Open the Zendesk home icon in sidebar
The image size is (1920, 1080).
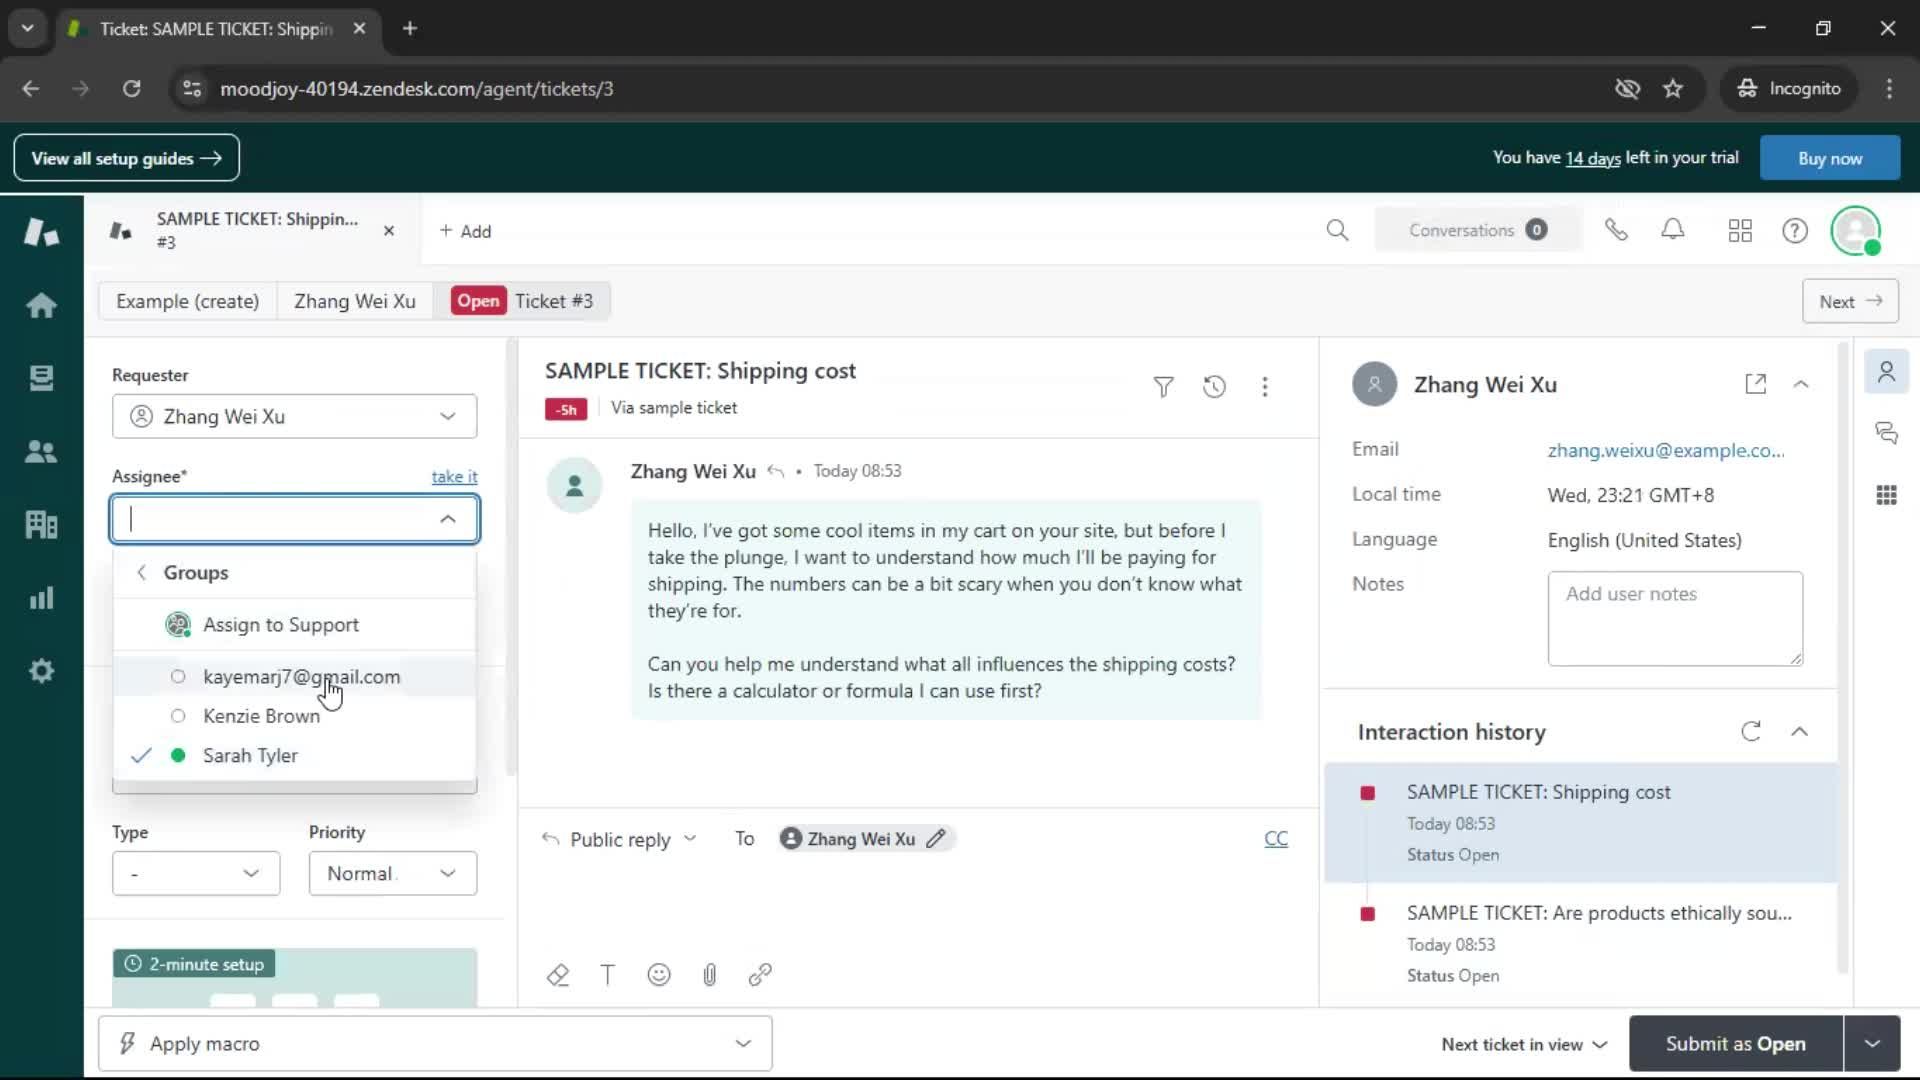tap(41, 305)
